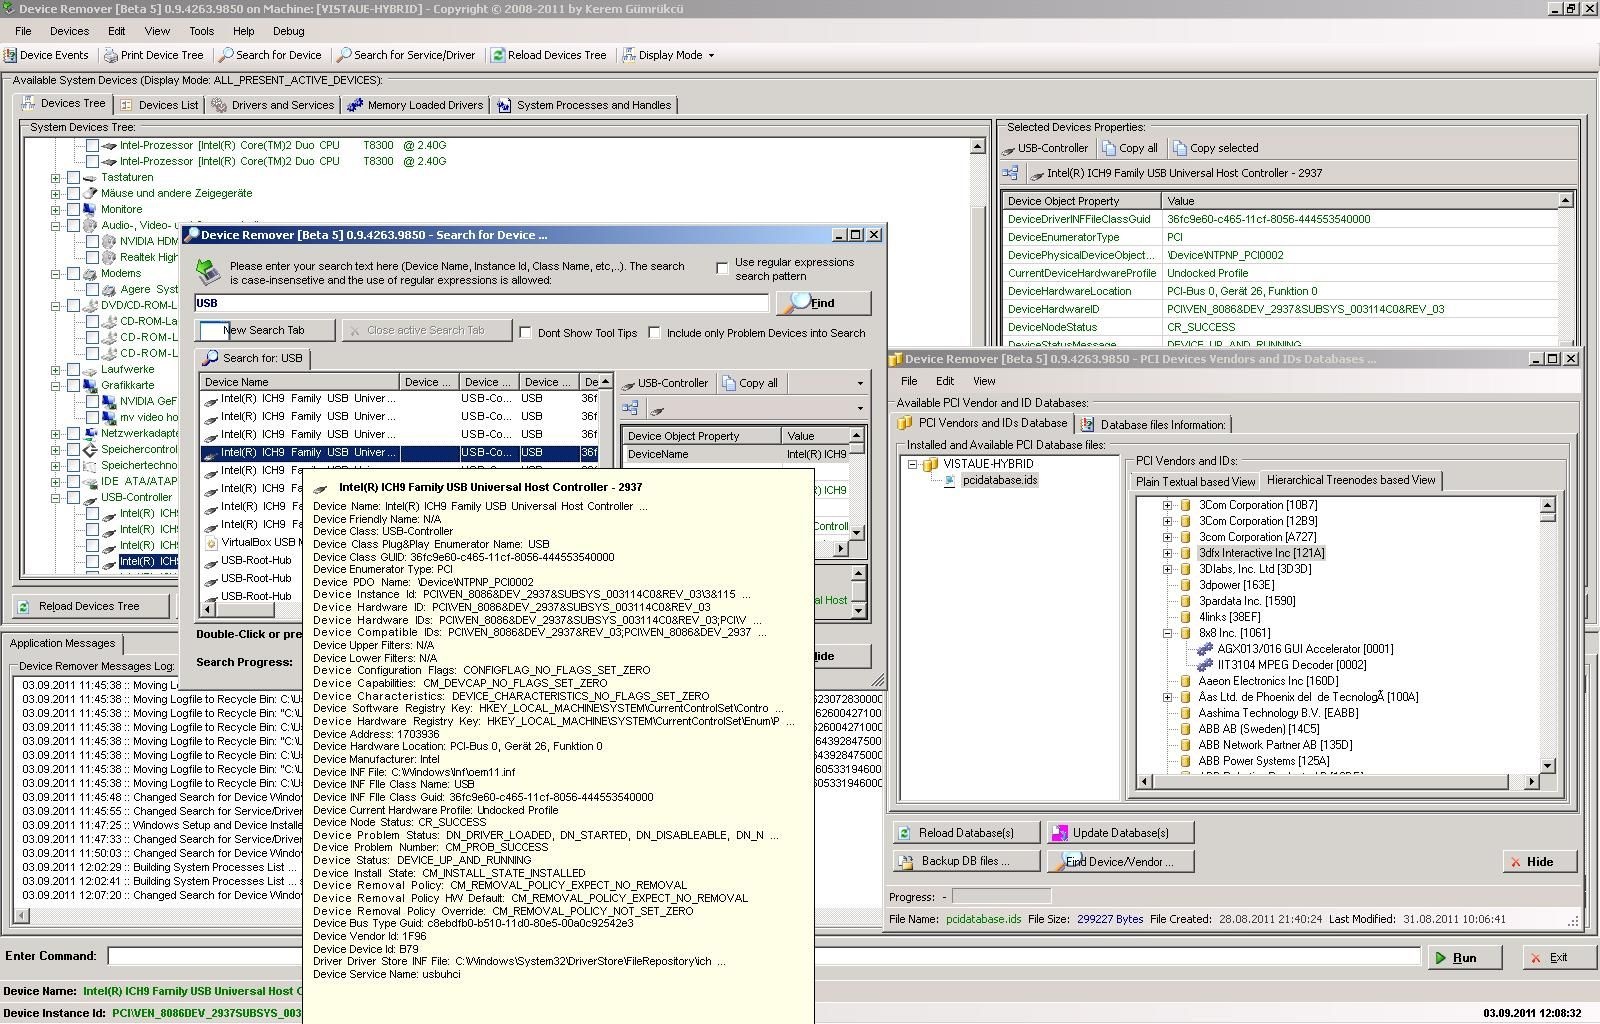Click the Update Database(s) button icon
The height and width of the screenshot is (1024, 1600).
pyautogui.click(x=1058, y=833)
